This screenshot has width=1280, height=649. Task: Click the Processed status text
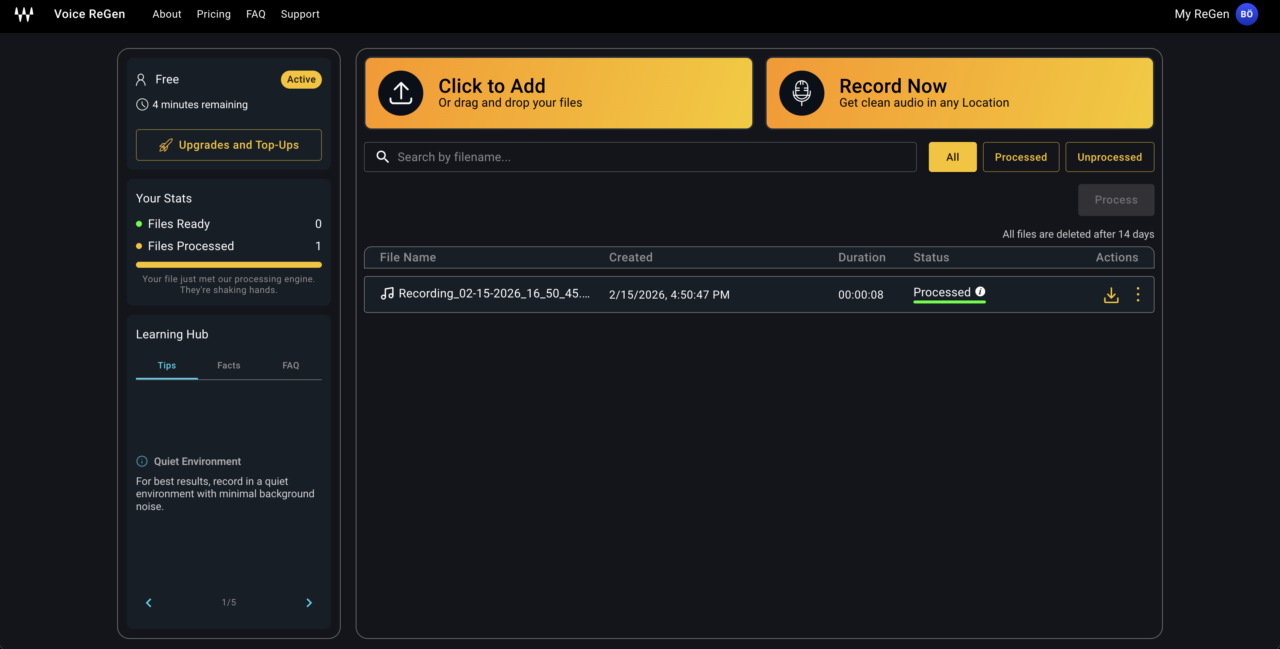[942, 292]
